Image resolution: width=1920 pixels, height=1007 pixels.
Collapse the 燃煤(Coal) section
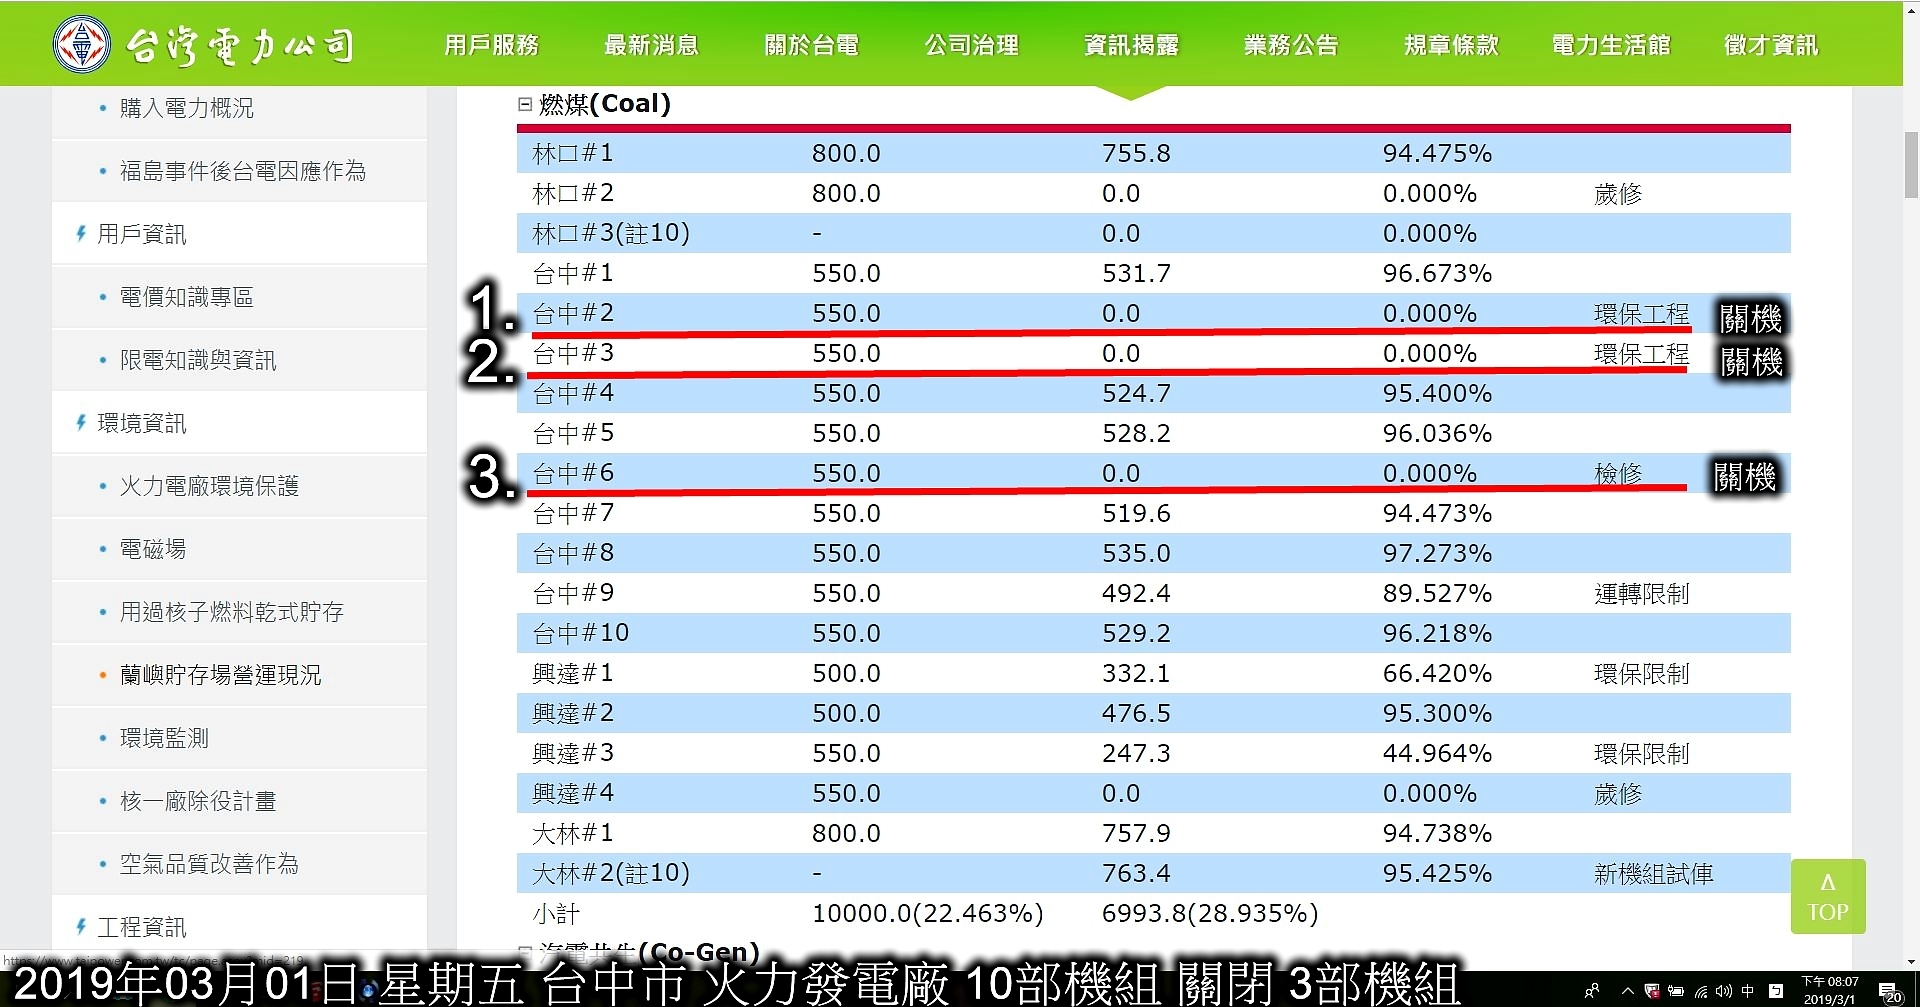point(525,104)
